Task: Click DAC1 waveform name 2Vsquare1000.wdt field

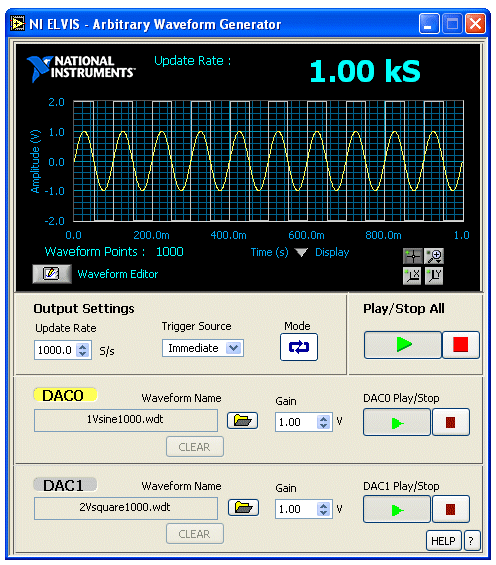Action: 126,508
